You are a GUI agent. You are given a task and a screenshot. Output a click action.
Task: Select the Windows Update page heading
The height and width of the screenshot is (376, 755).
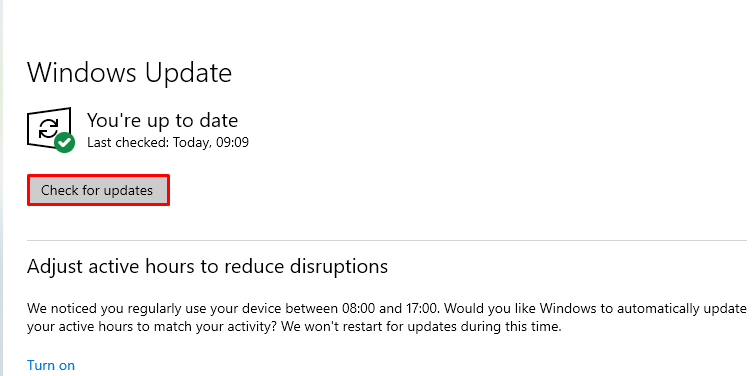click(130, 73)
